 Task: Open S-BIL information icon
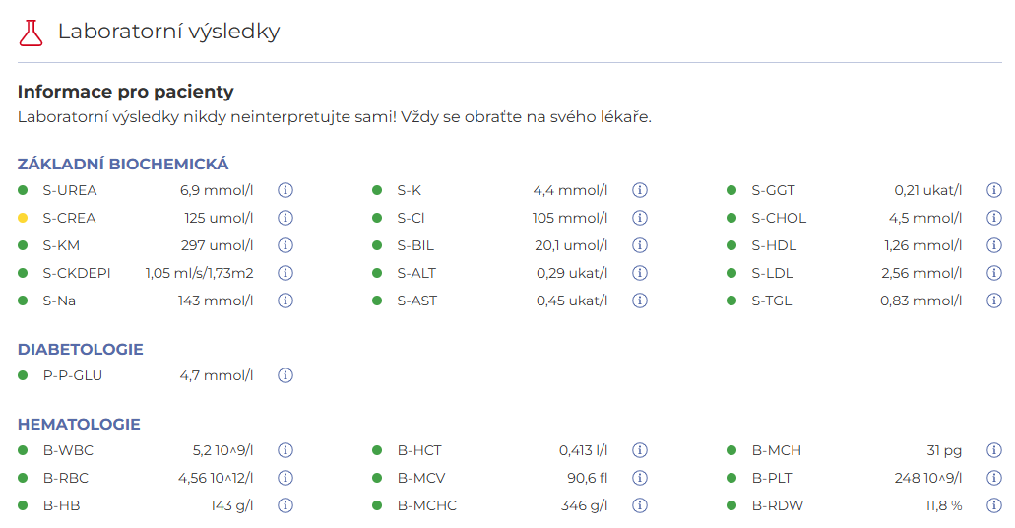point(640,245)
